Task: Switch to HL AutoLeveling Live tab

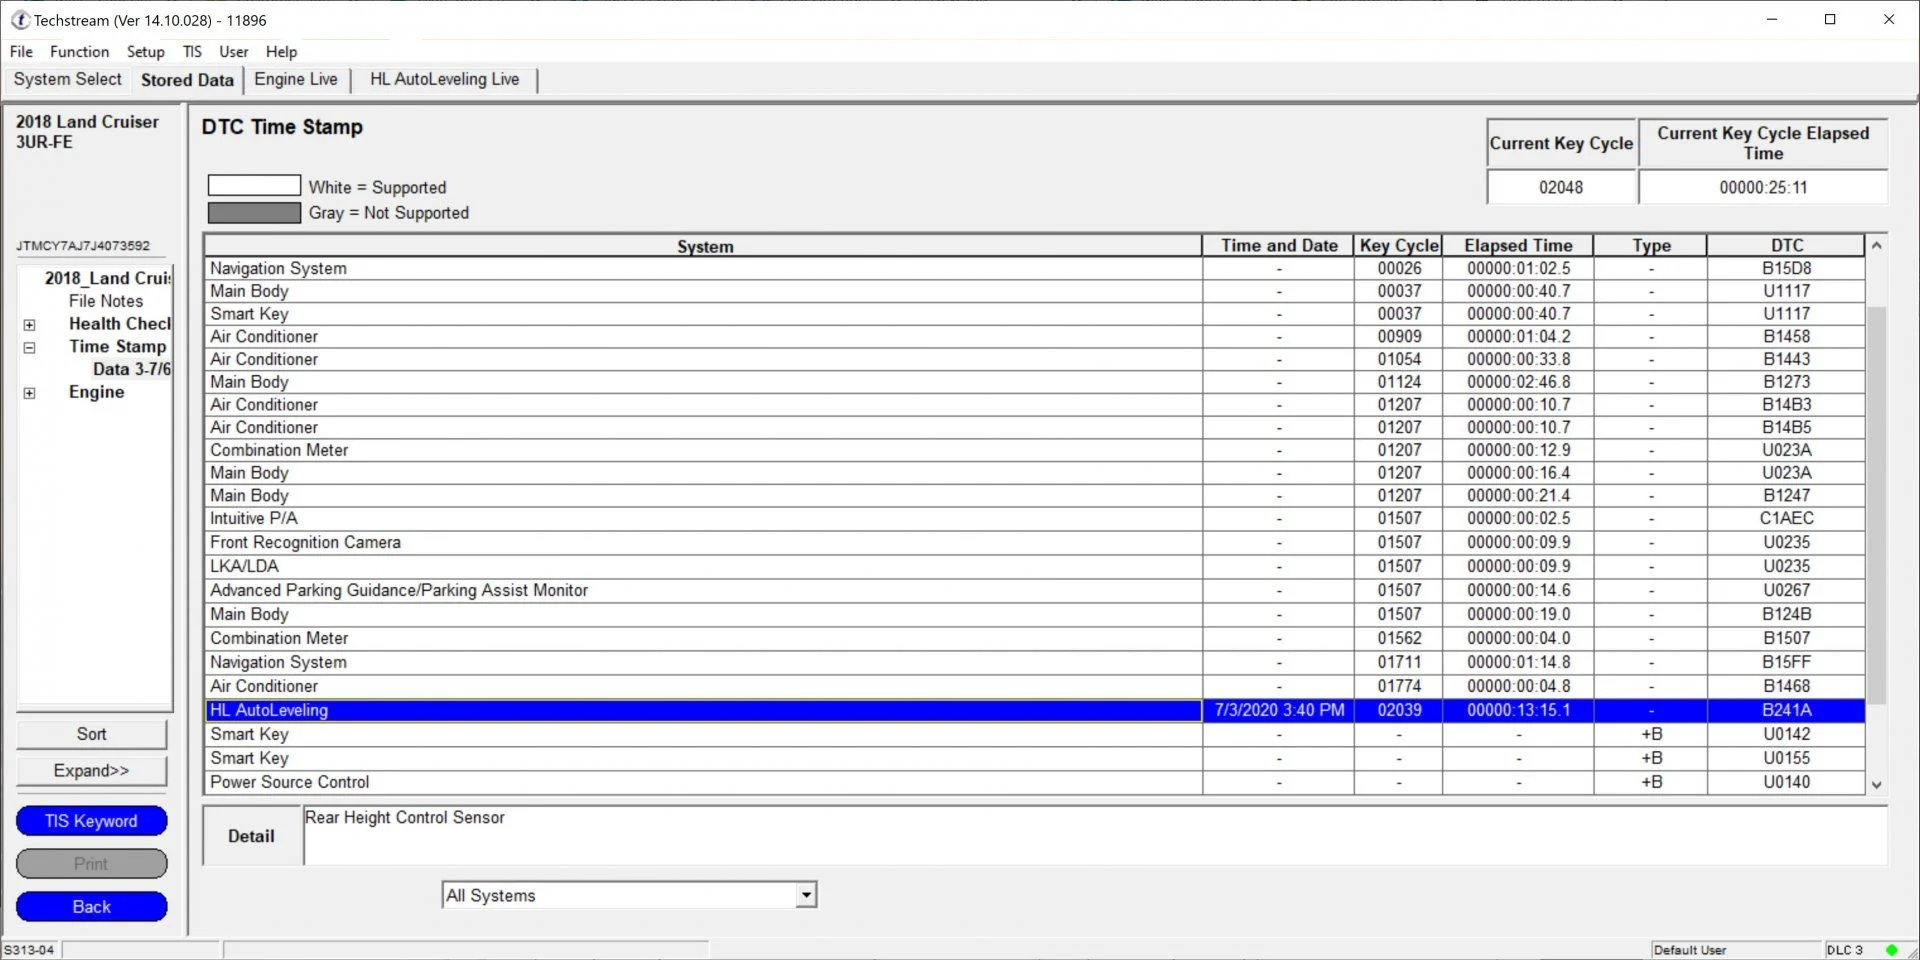Action: [444, 80]
